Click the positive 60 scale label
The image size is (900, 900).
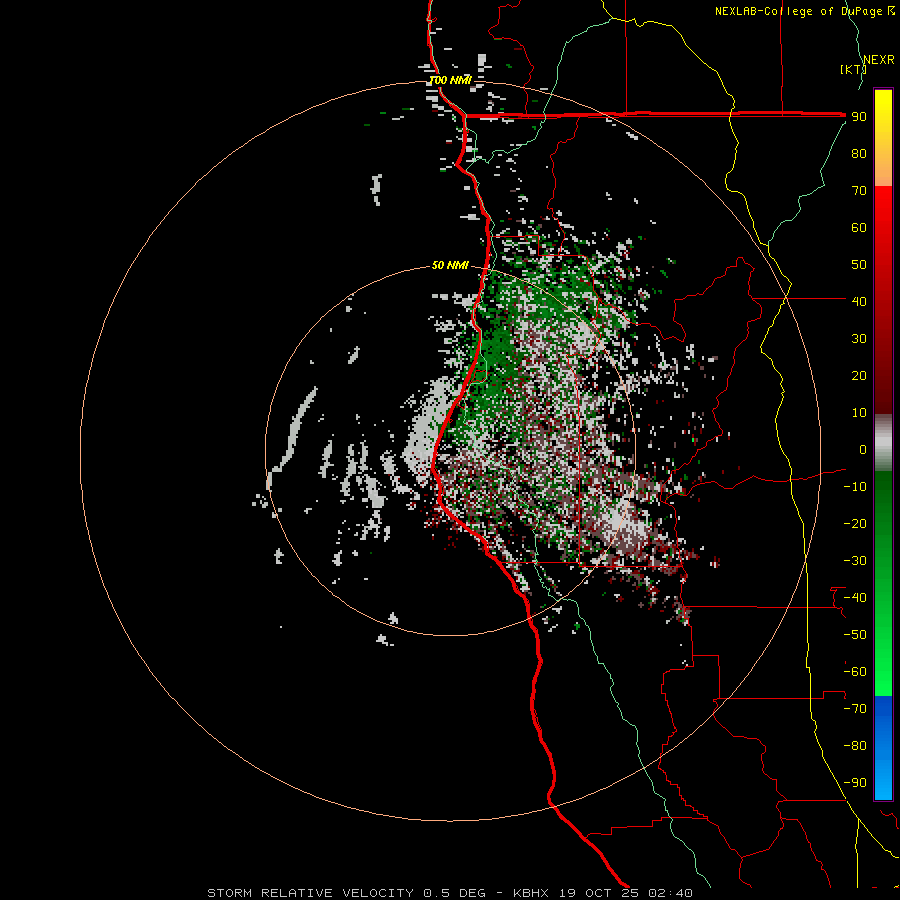(859, 227)
